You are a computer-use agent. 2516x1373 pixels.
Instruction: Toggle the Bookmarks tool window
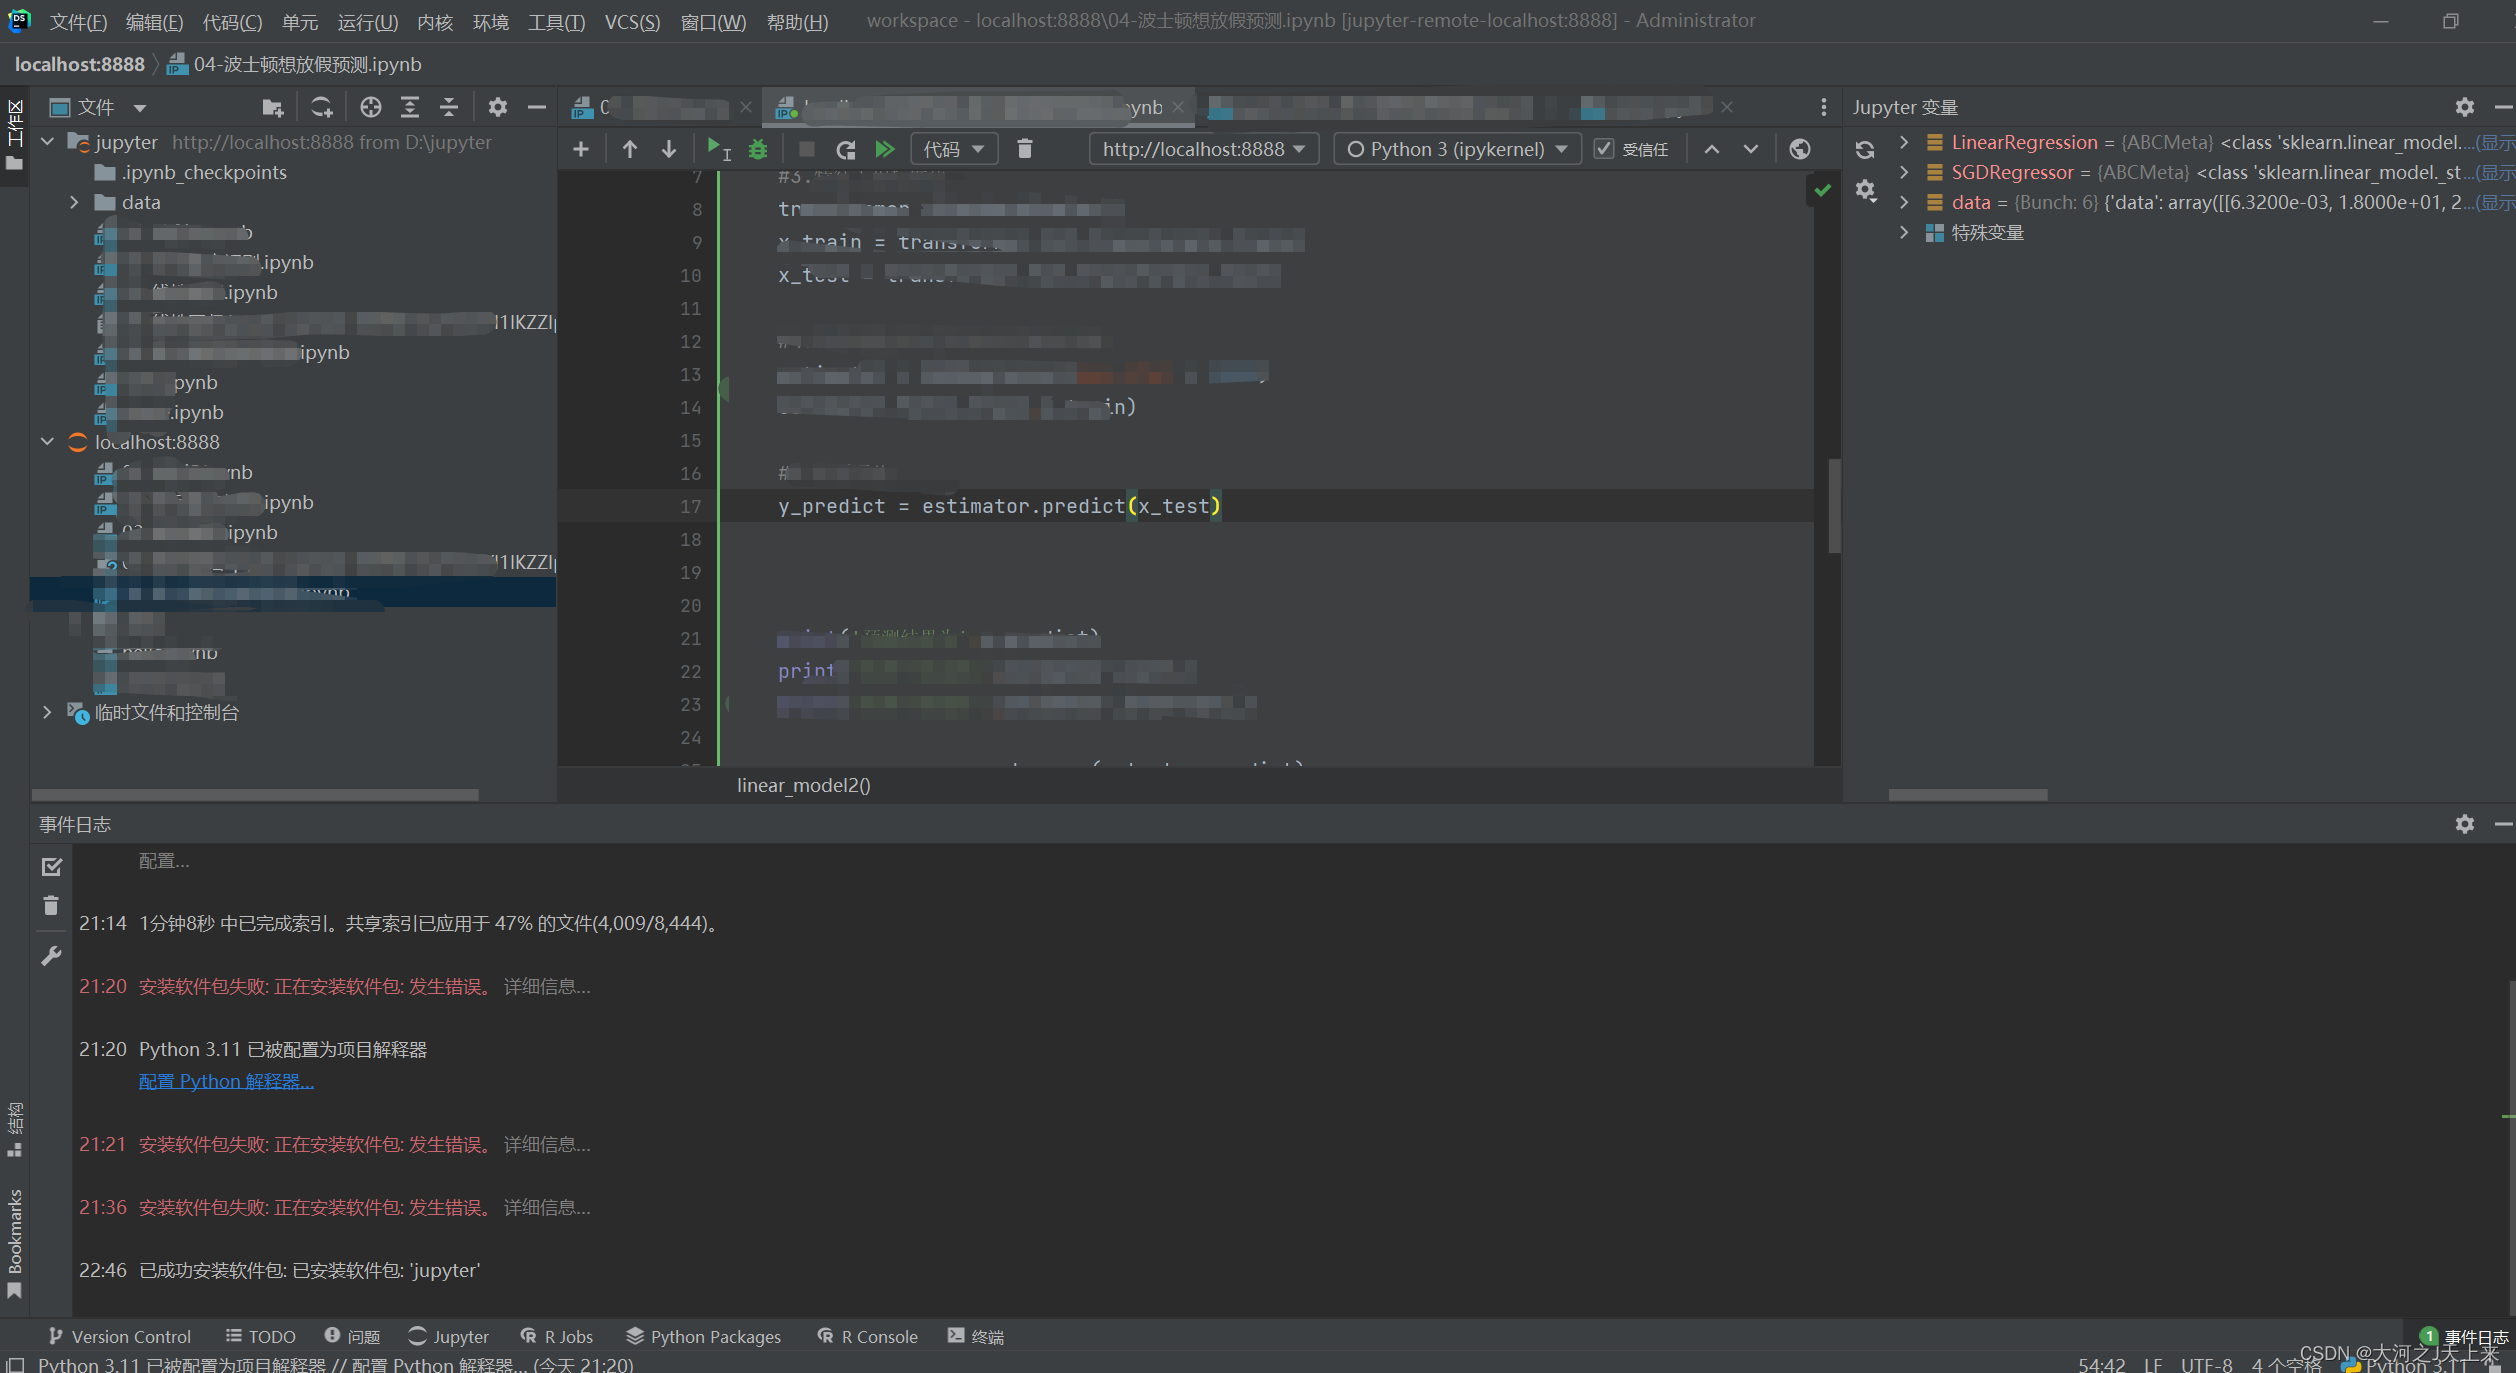tap(15, 1240)
